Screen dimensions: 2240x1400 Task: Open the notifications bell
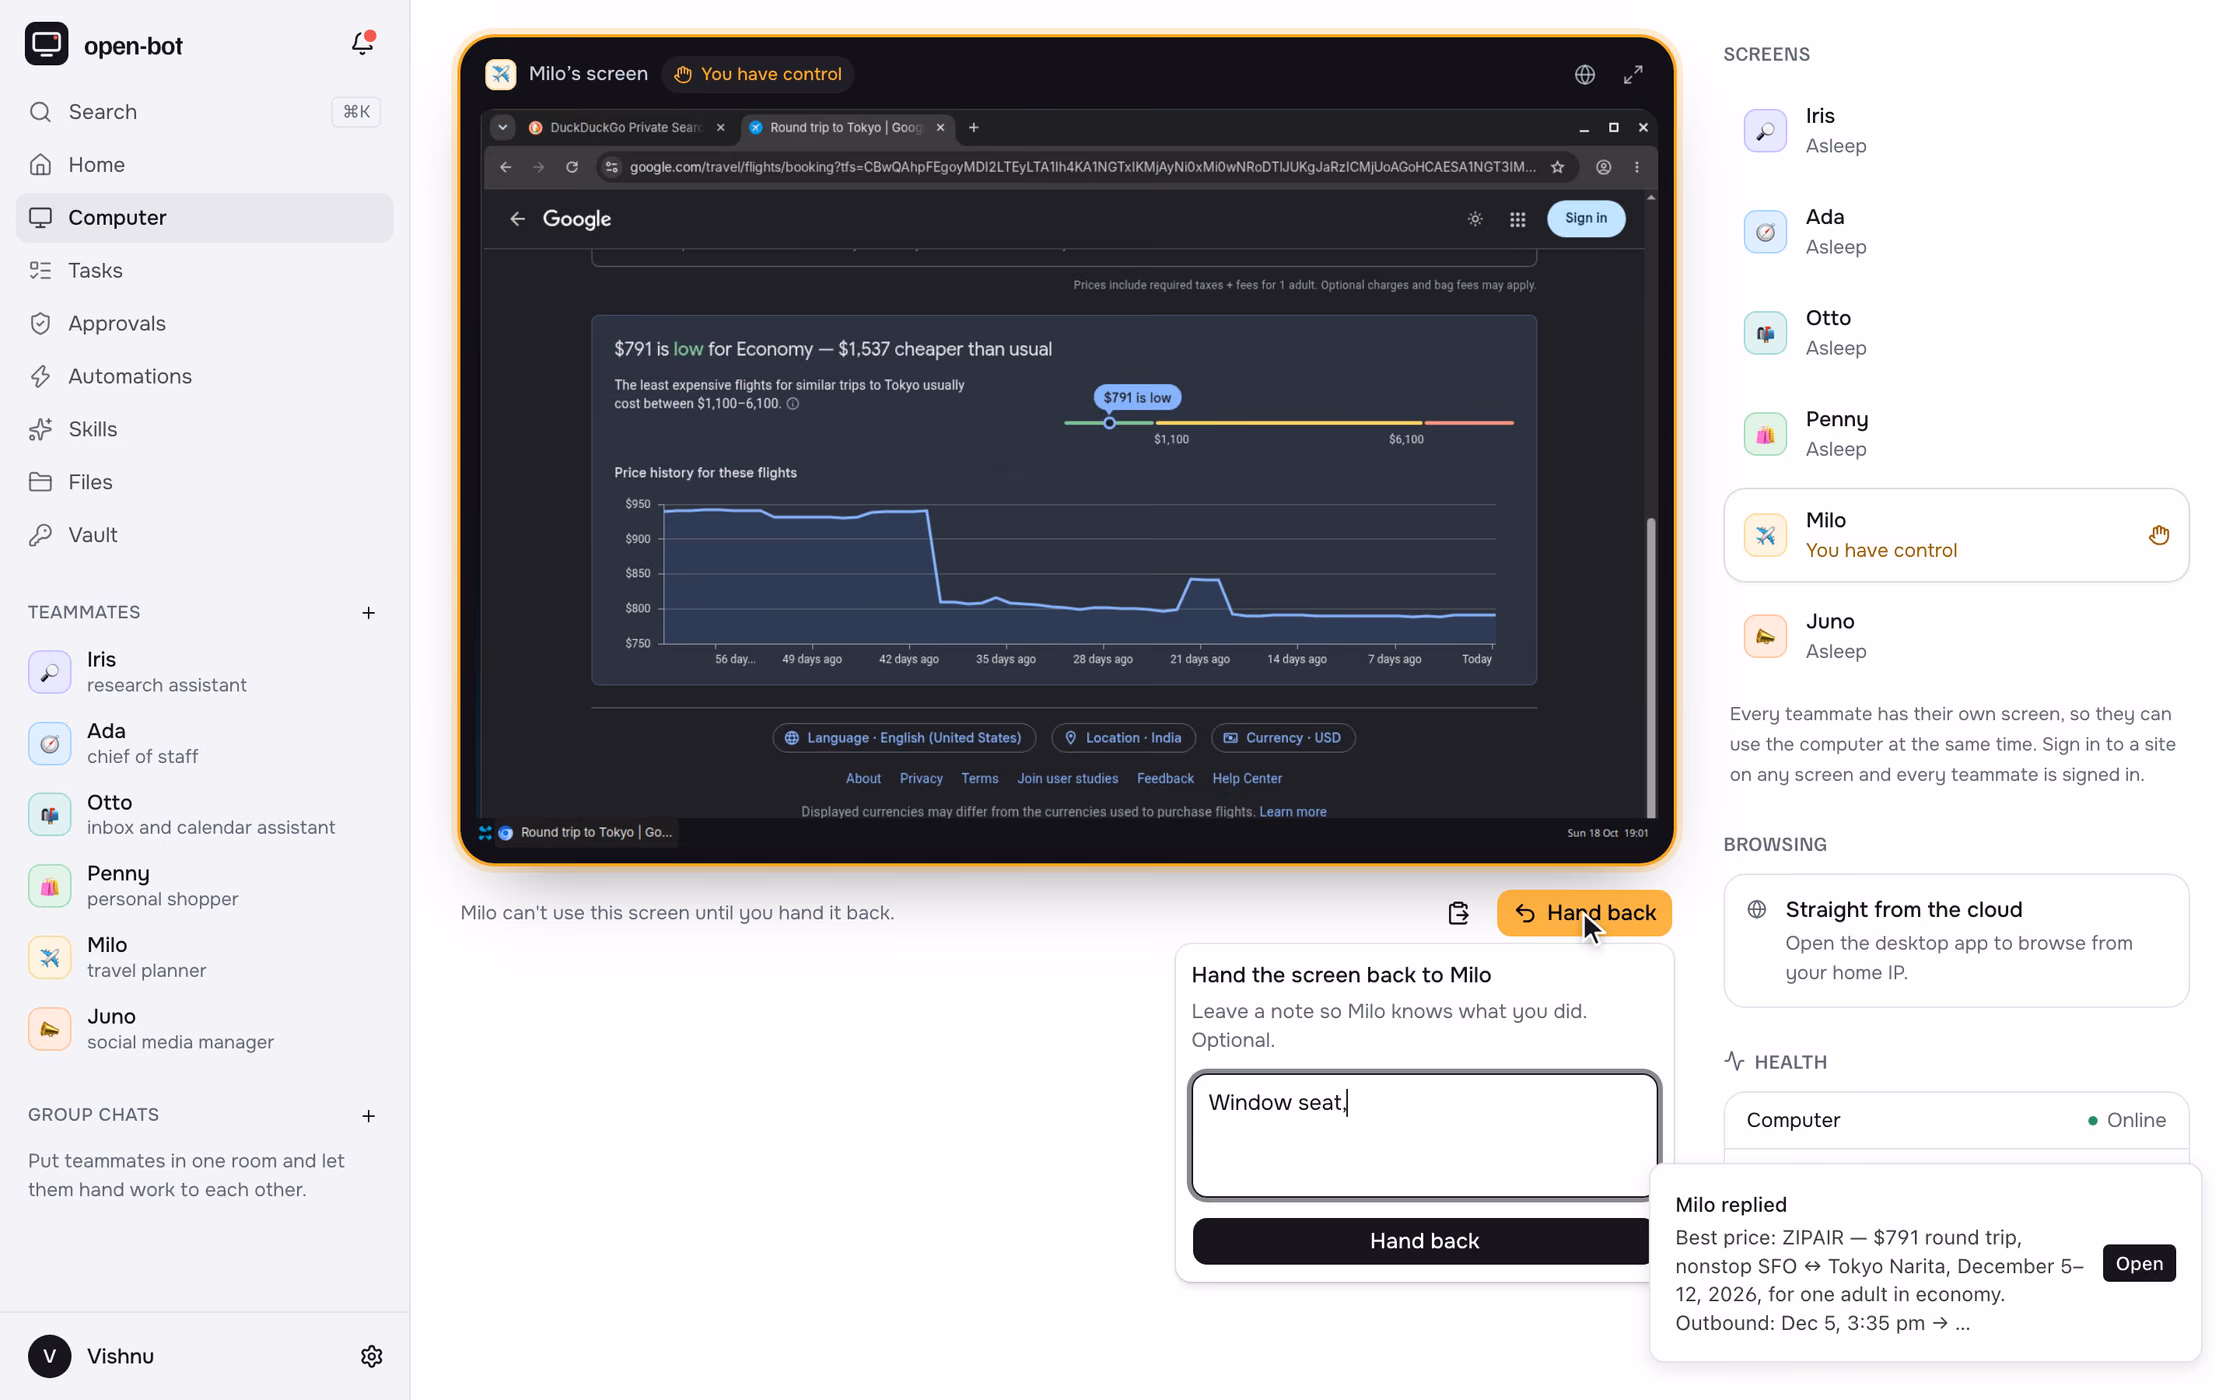point(362,44)
